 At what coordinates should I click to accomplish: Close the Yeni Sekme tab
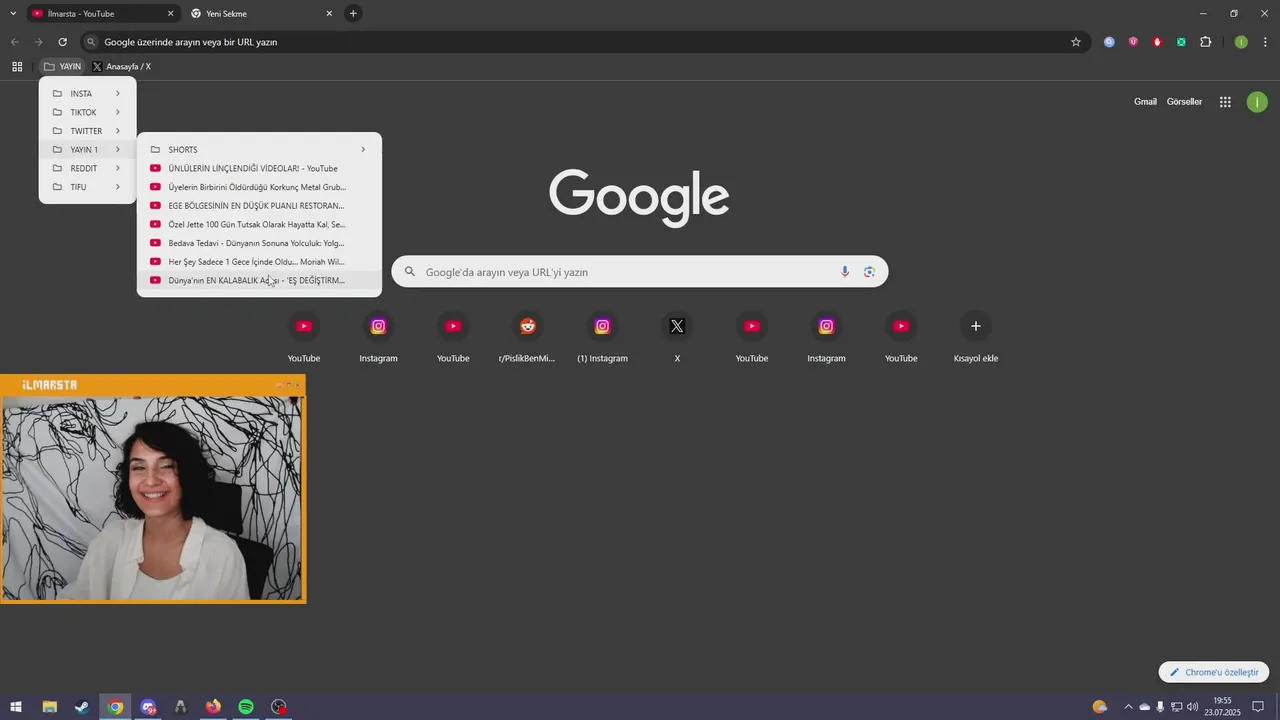(x=329, y=14)
